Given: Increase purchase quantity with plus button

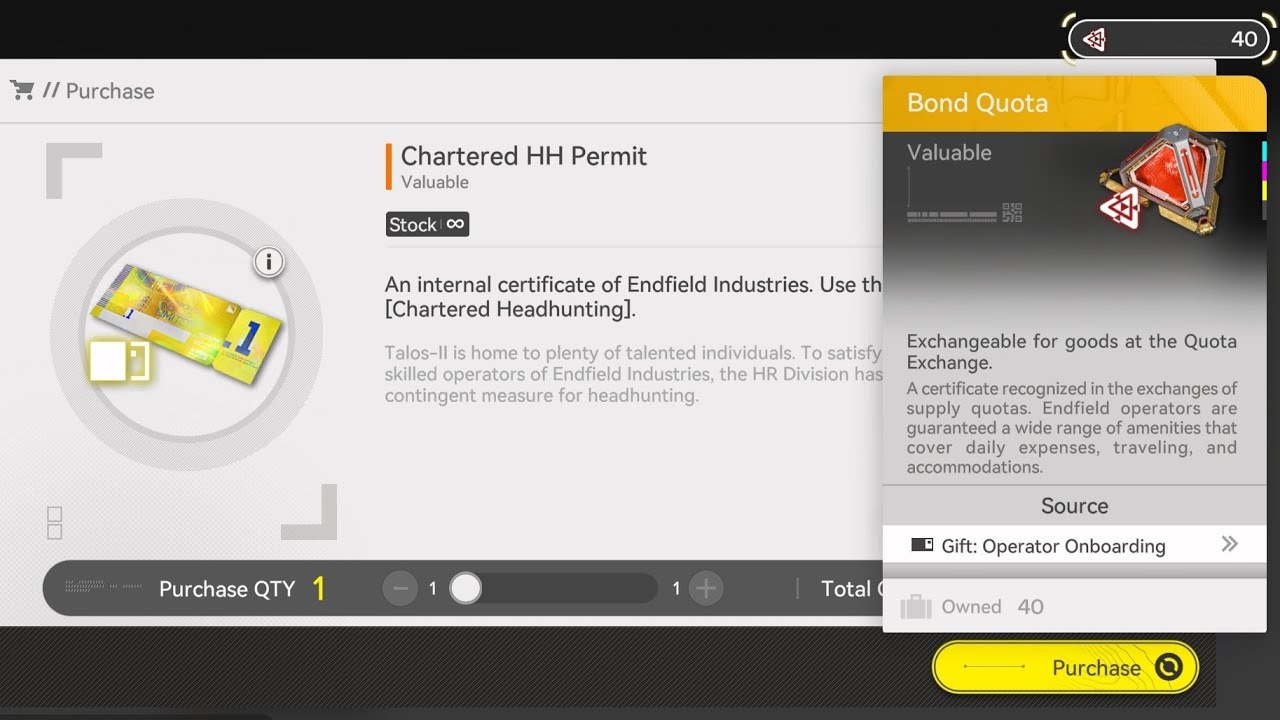Looking at the screenshot, I should (x=706, y=588).
